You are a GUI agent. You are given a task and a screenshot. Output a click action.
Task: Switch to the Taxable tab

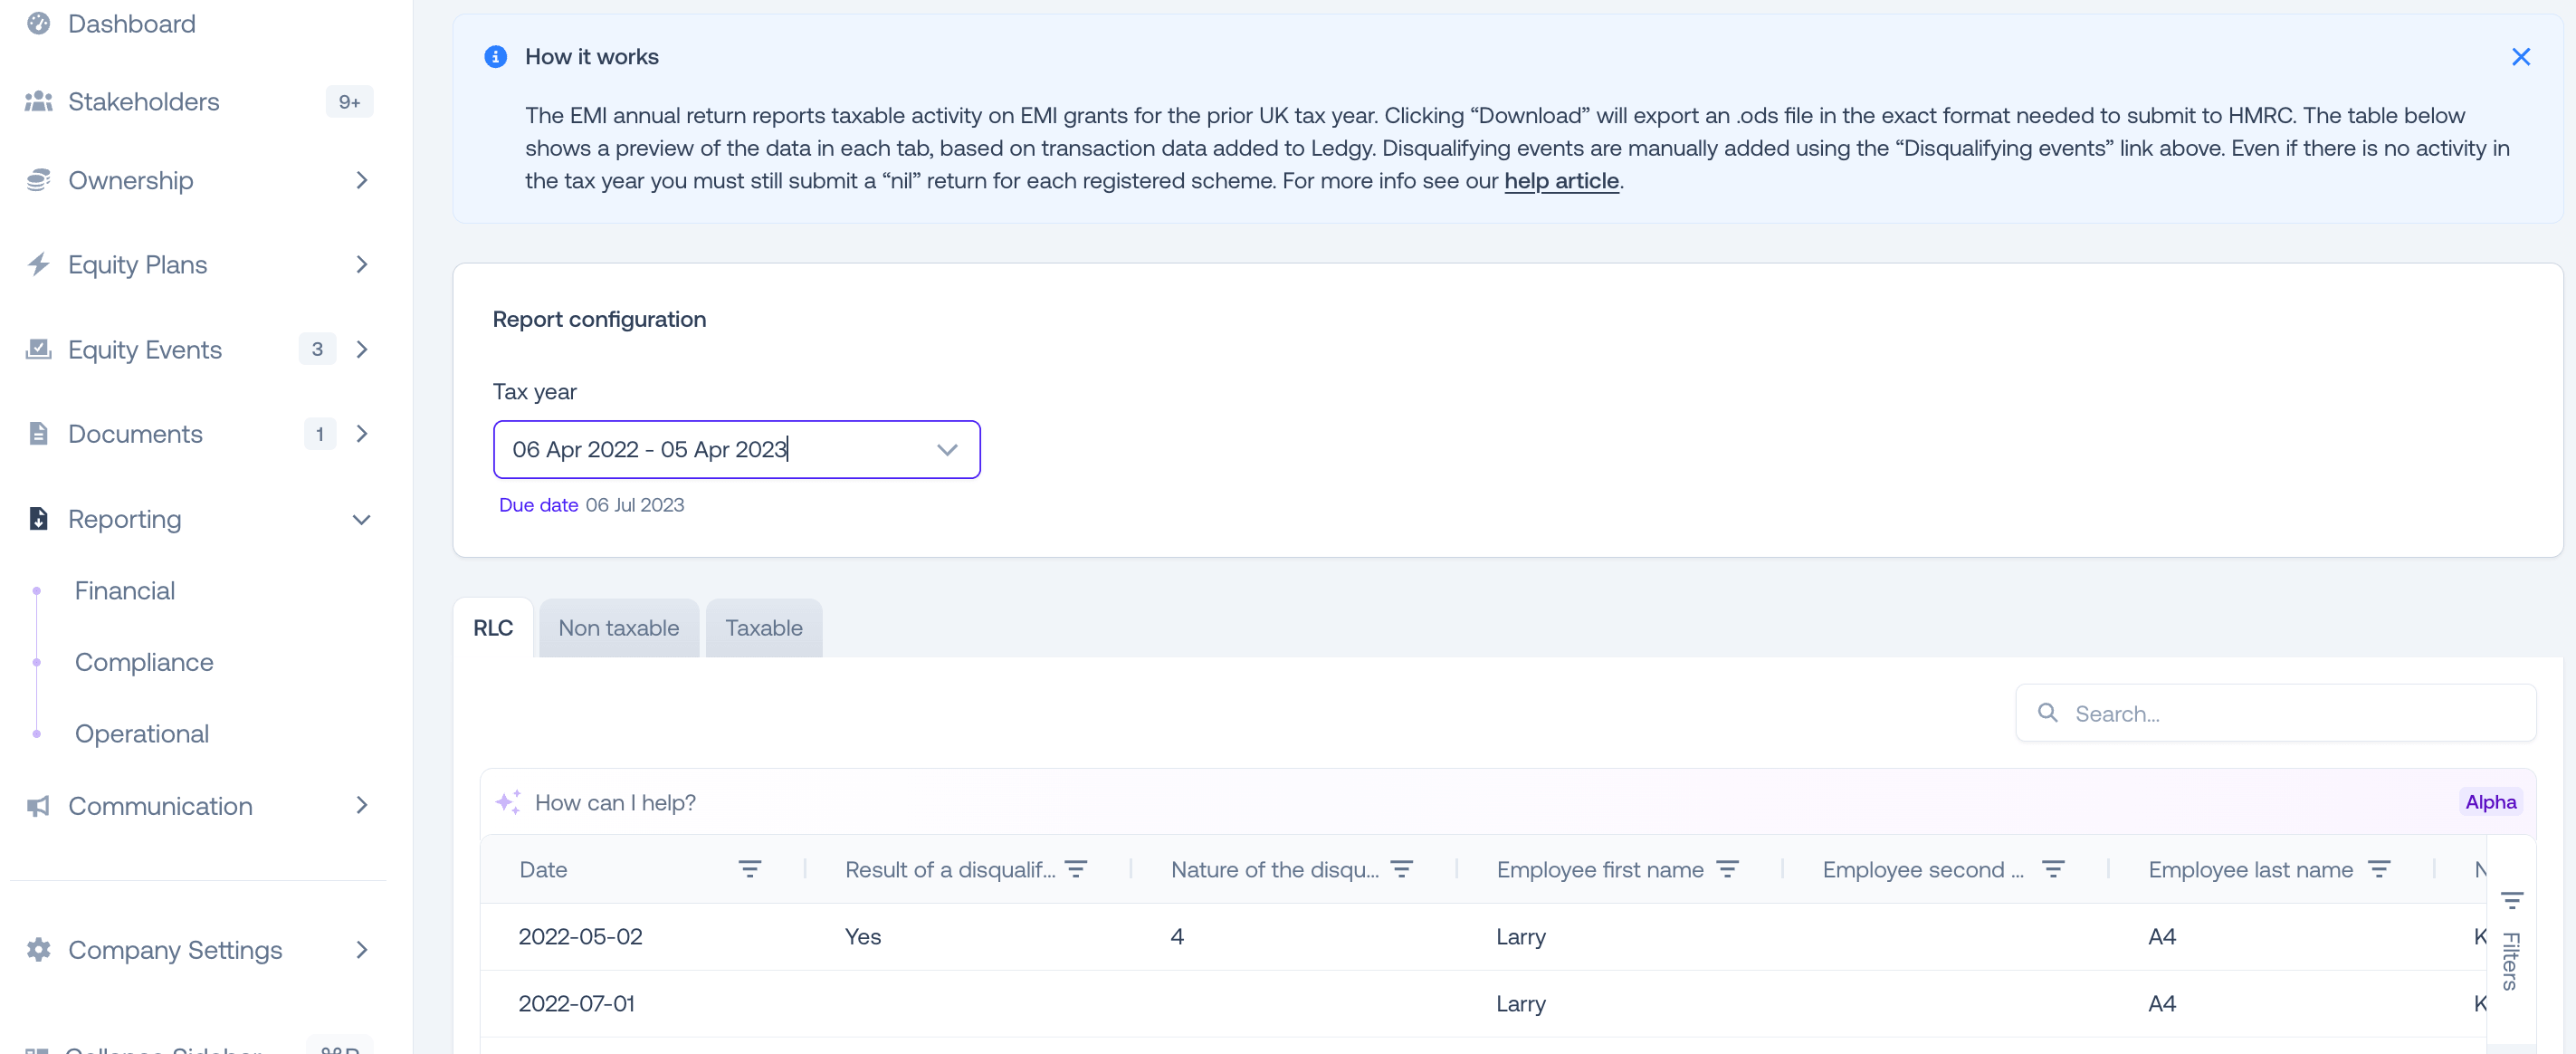tap(763, 628)
